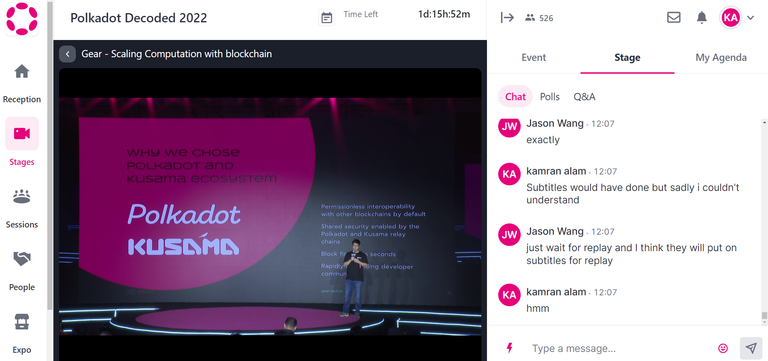Click 'Subtitles would have done' message

click(632, 193)
